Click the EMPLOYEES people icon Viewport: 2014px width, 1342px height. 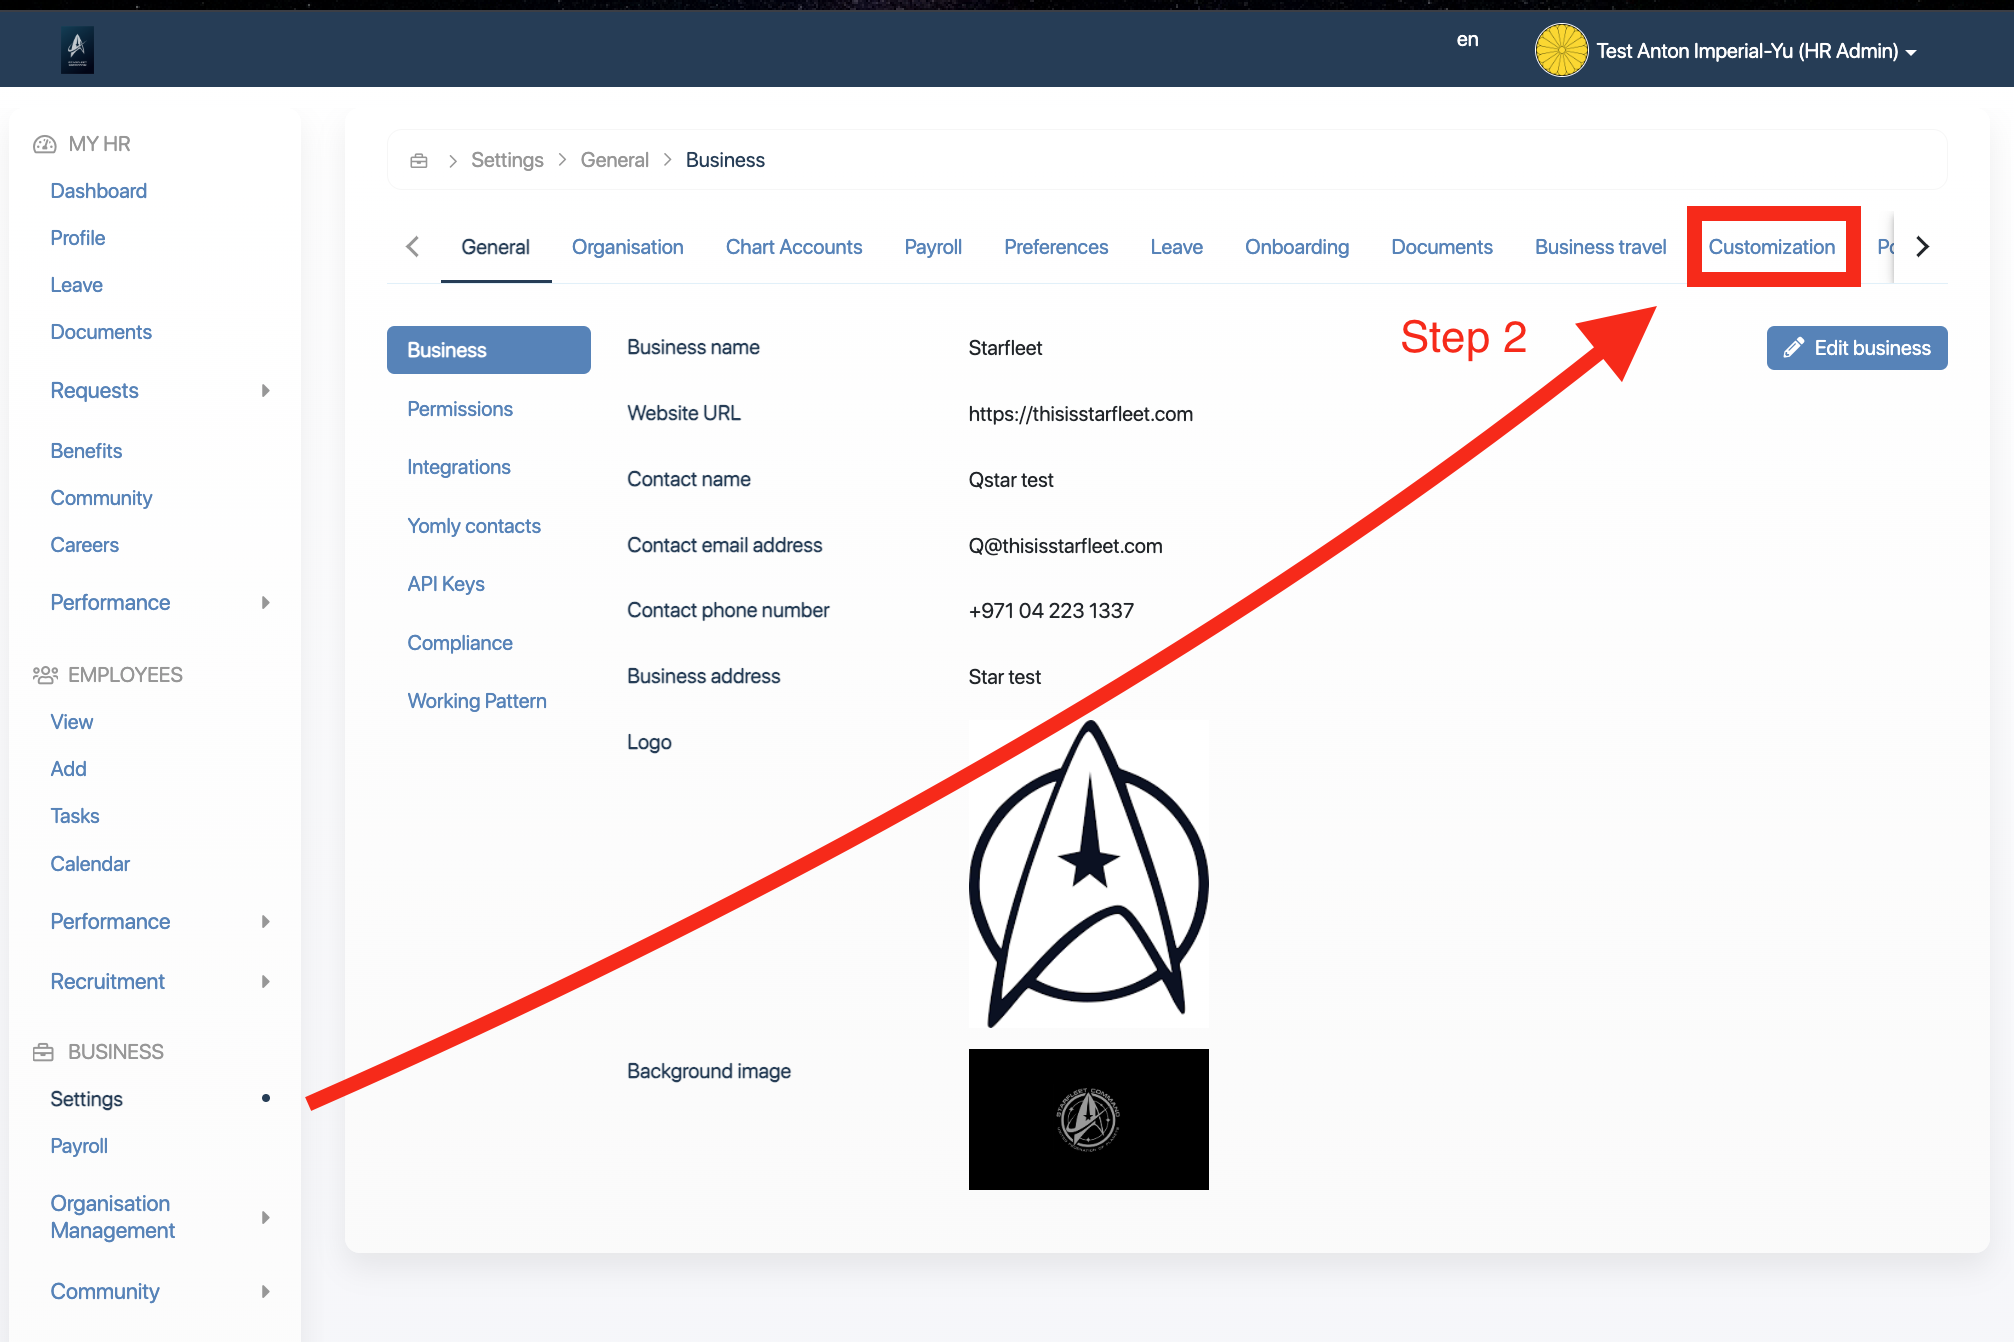tap(45, 675)
